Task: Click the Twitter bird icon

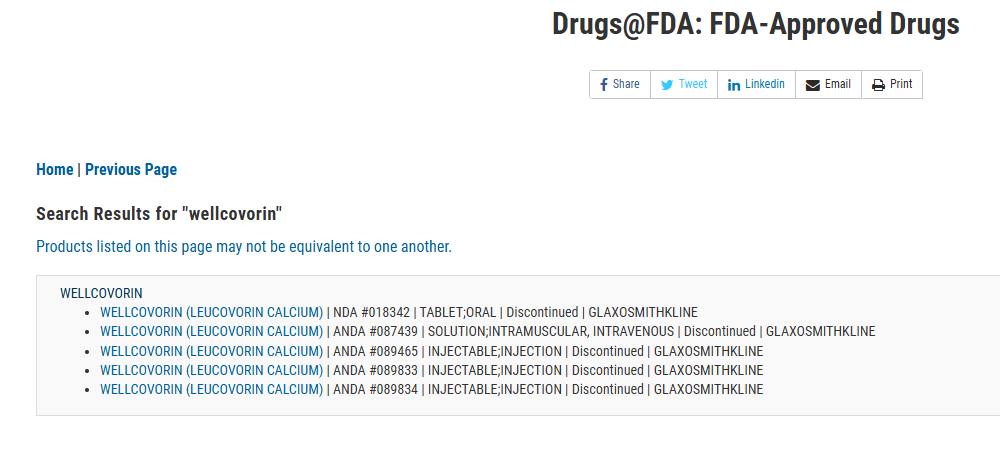Action: click(x=667, y=85)
